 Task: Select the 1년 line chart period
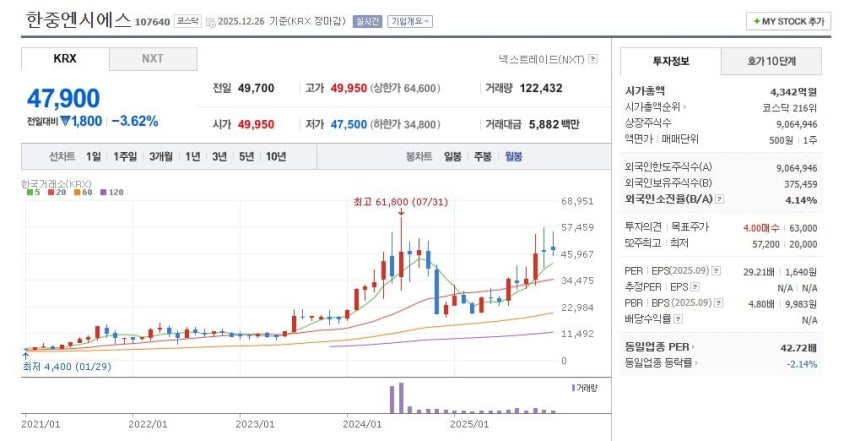[193, 157]
